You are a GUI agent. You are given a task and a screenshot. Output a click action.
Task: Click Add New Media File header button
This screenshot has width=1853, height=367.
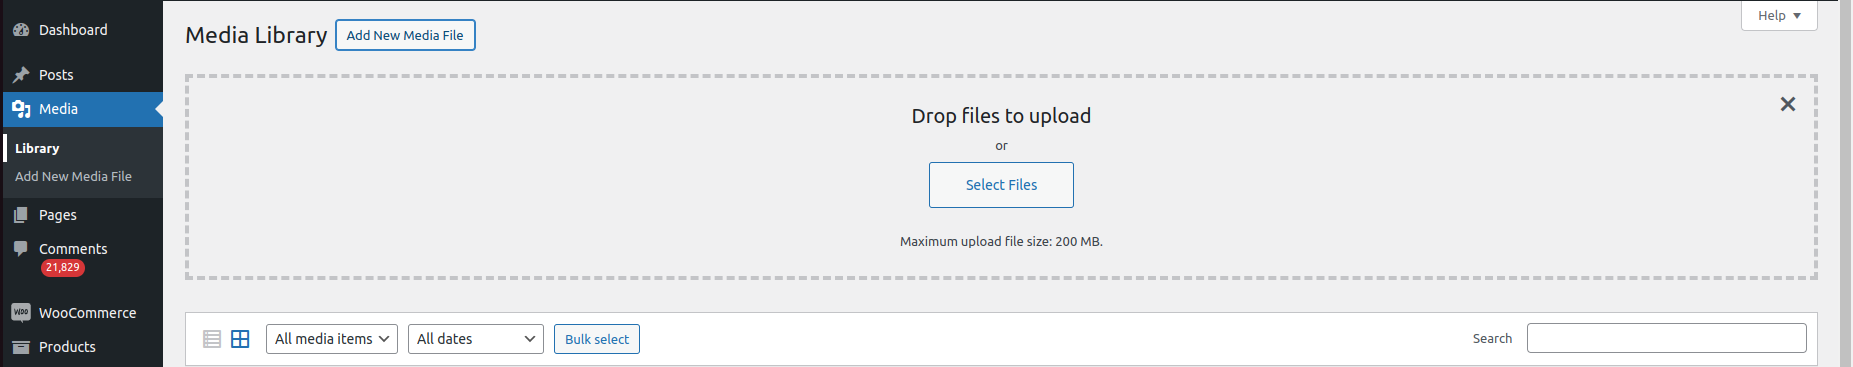click(x=405, y=35)
